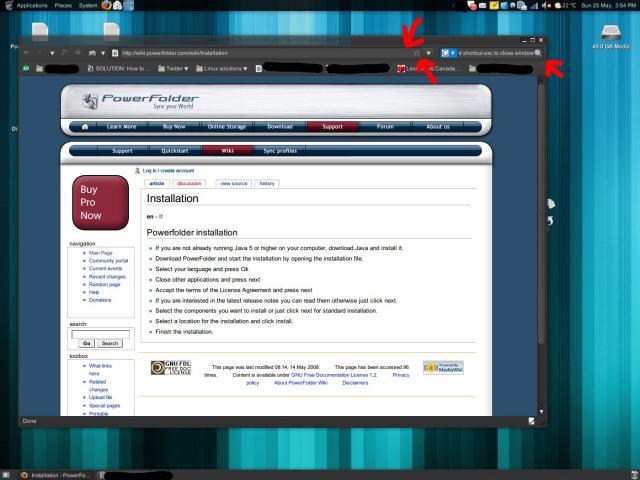This screenshot has height=480, width=640.
Task: Open the Donations link
Action: (100, 300)
